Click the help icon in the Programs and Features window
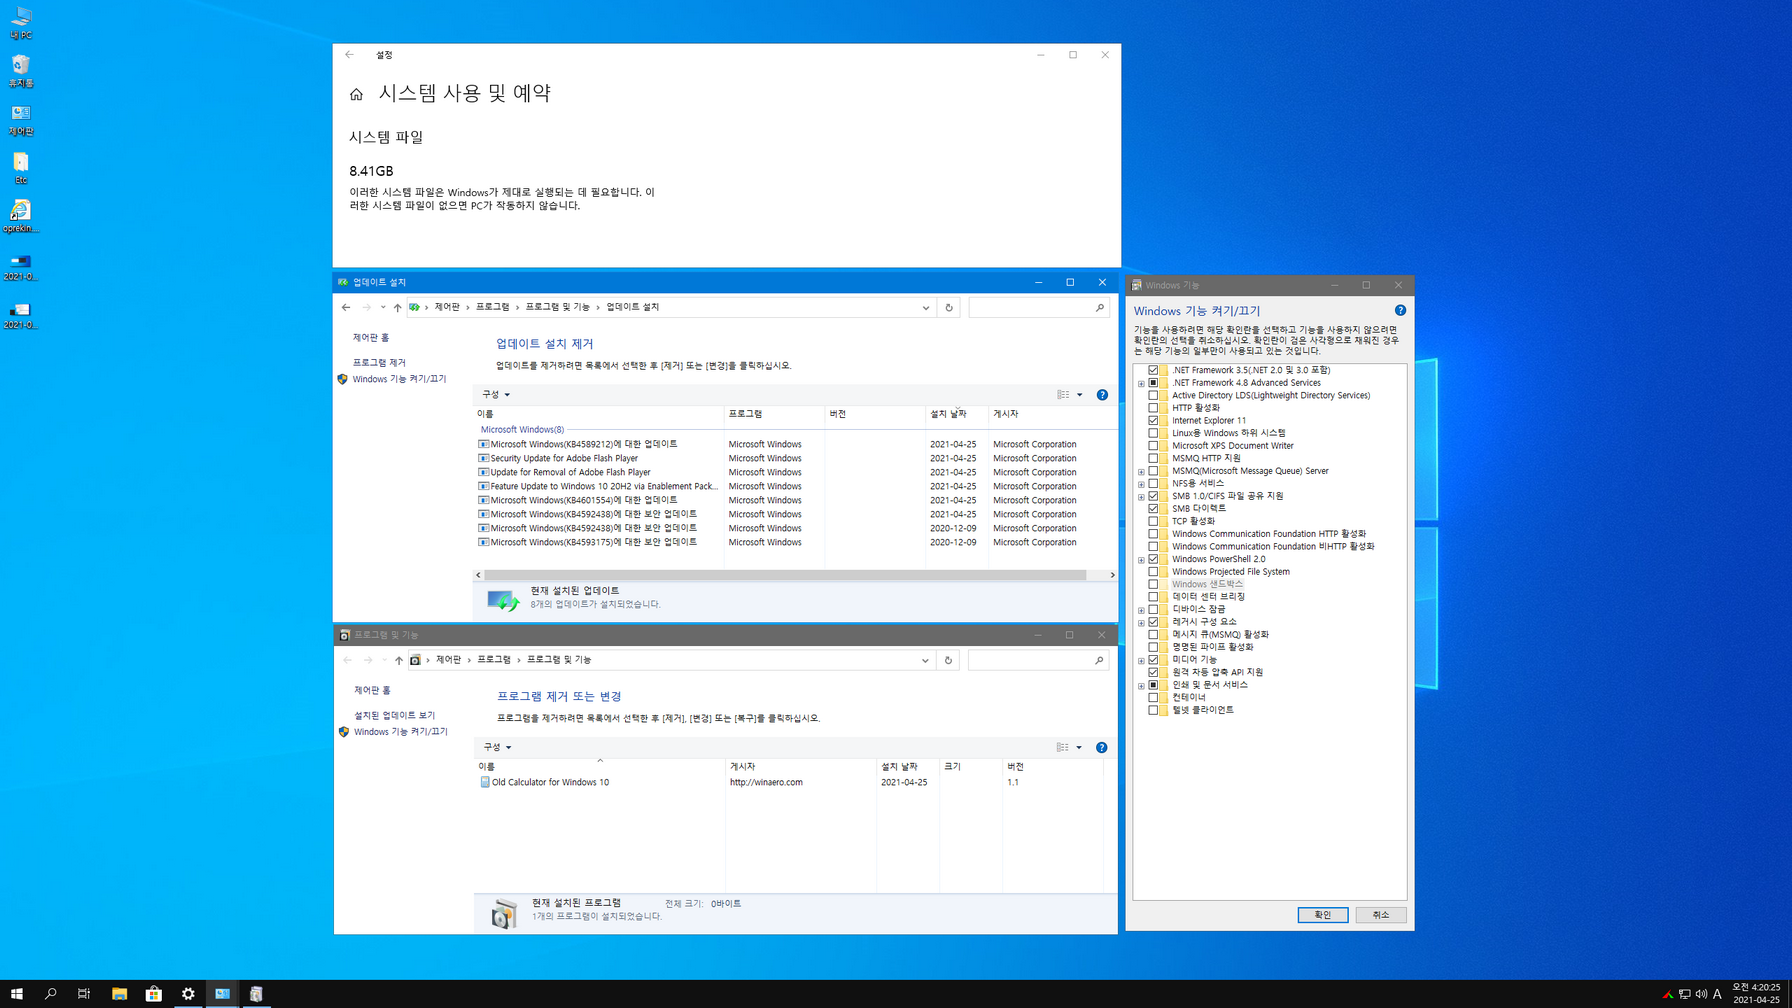 click(1101, 748)
